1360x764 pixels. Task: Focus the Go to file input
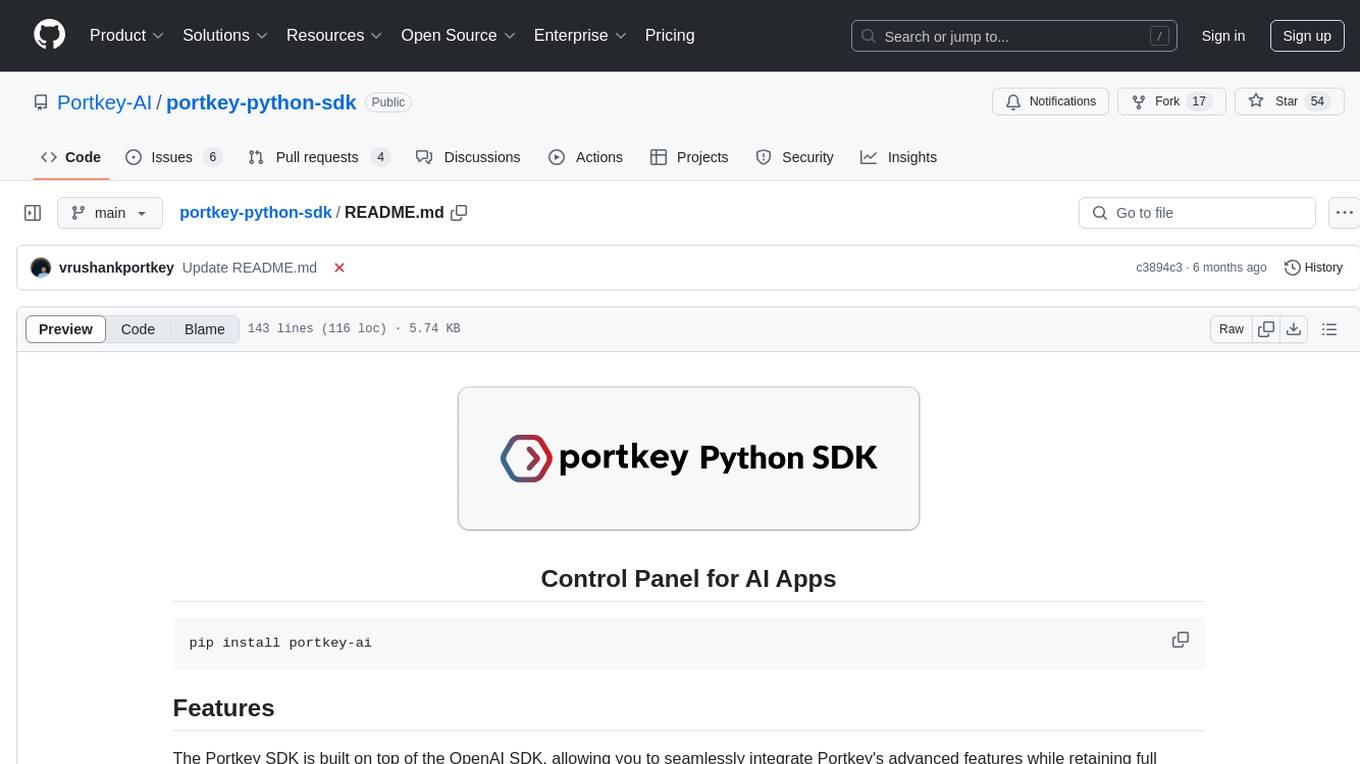point(1197,213)
